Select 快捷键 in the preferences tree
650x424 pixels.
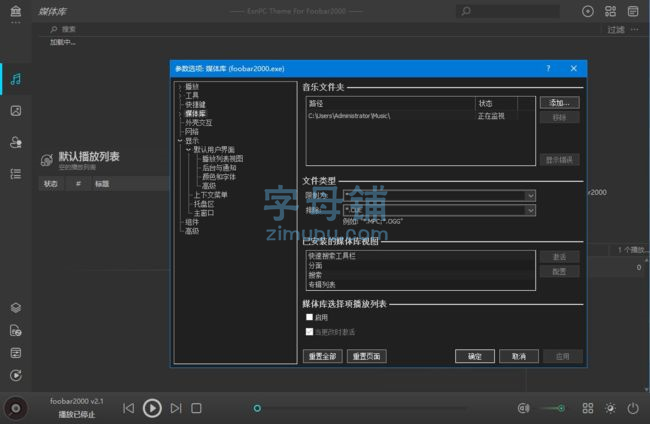pyautogui.click(x=195, y=105)
